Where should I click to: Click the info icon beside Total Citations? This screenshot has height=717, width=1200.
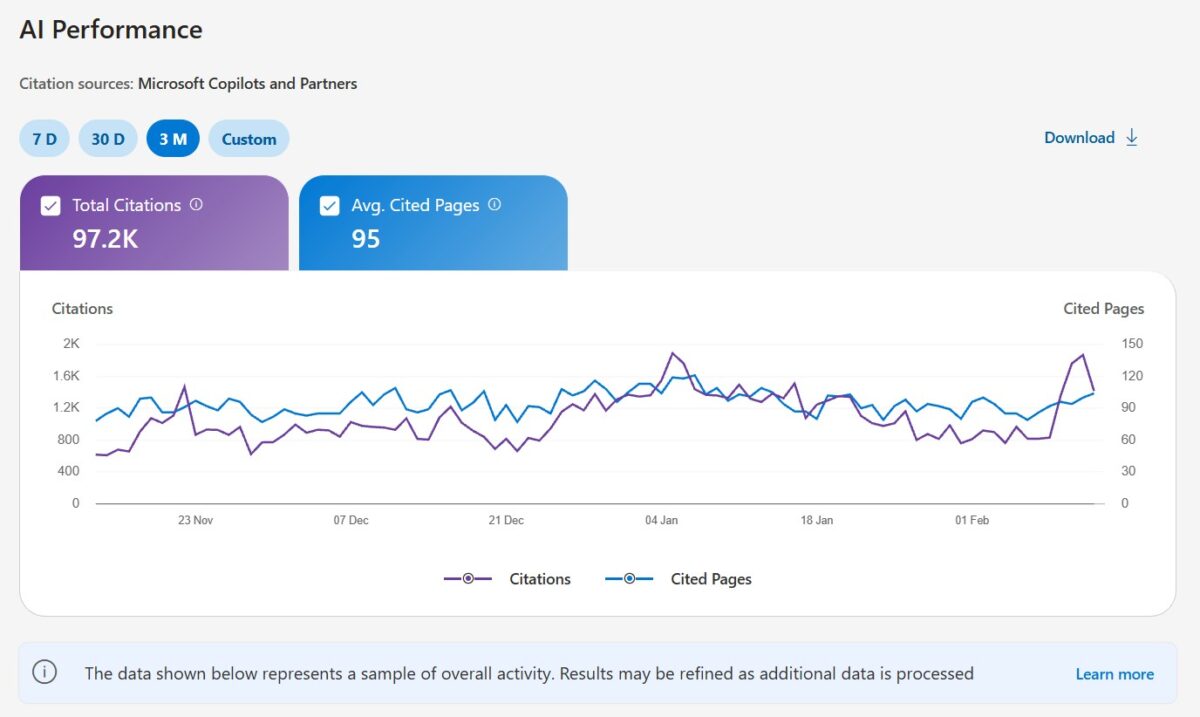tap(196, 204)
